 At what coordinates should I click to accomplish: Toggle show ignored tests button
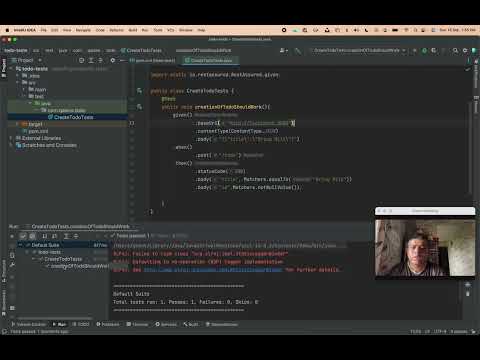coord(32,236)
